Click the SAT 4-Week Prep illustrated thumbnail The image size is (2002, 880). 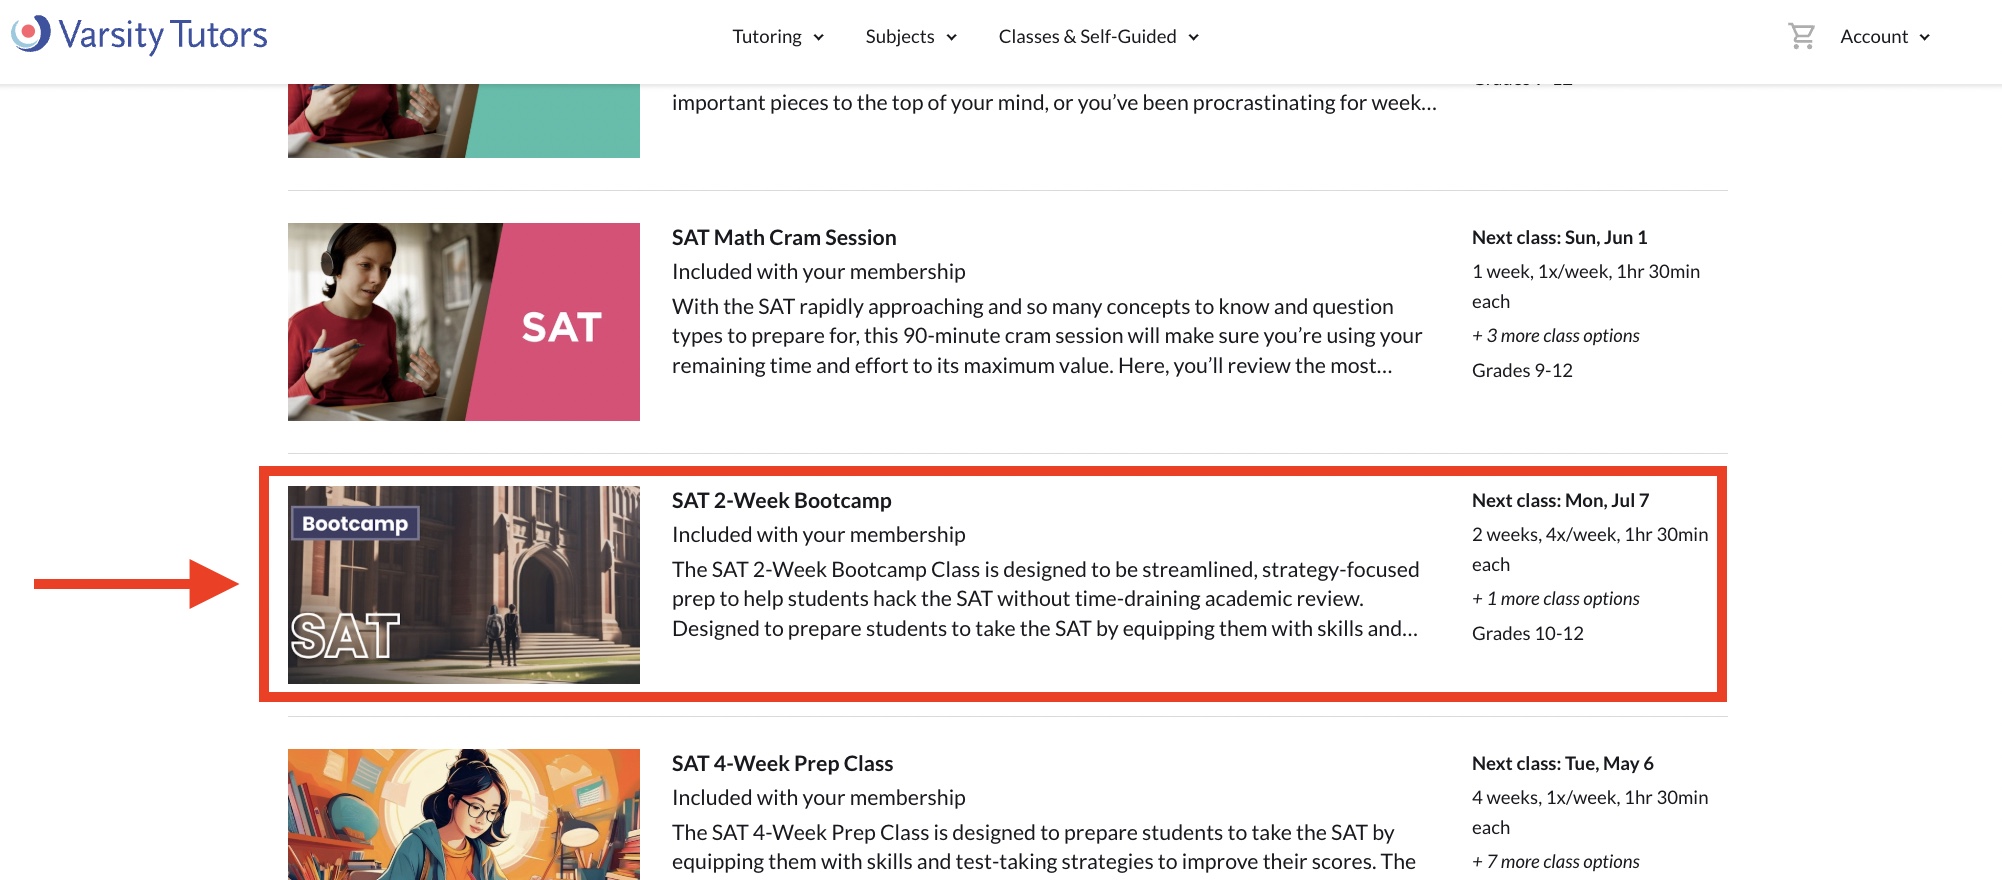[x=464, y=814]
